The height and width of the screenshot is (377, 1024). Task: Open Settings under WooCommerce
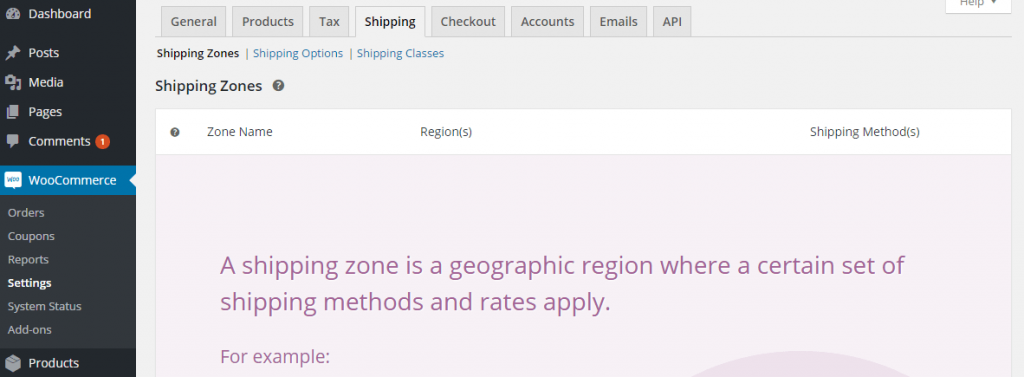click(29, 284)
